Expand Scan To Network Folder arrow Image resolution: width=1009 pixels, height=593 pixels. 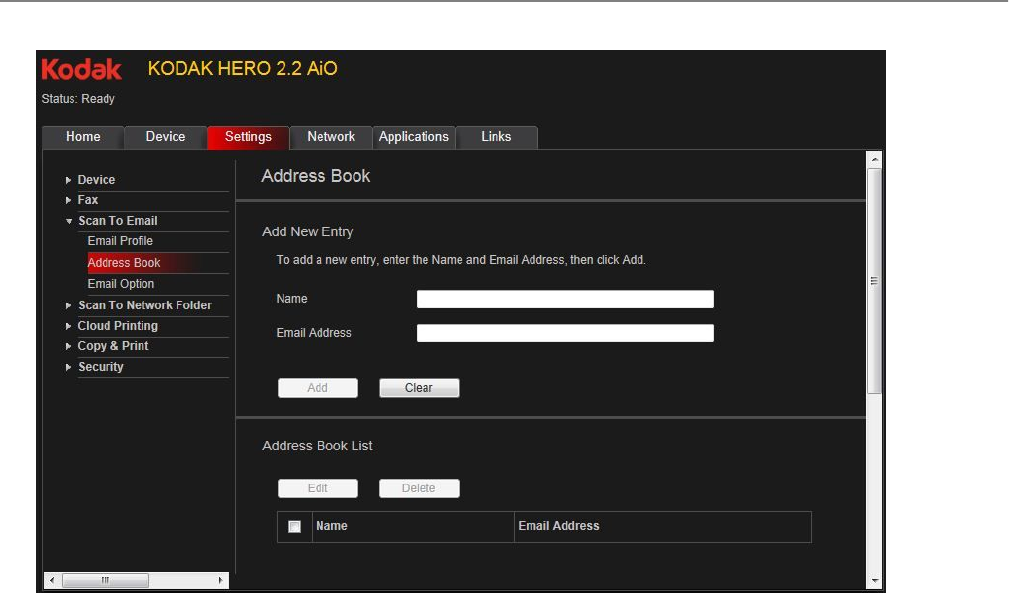tap(68, 306)
